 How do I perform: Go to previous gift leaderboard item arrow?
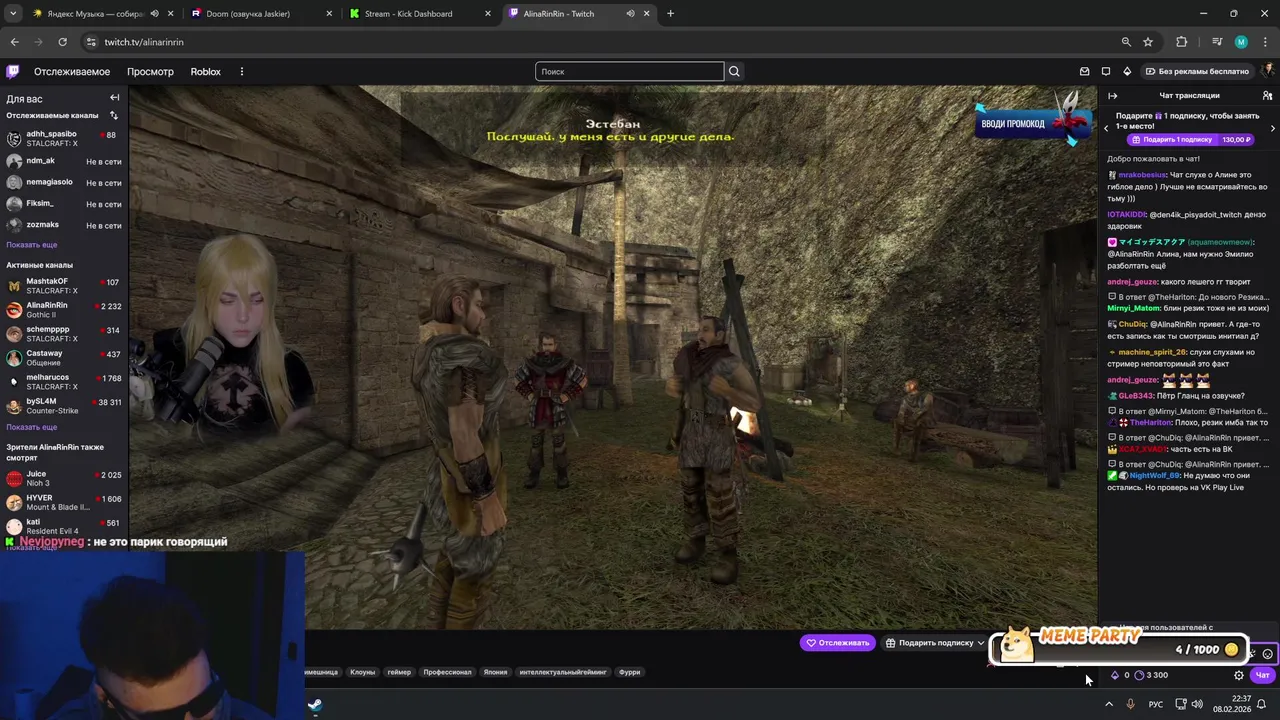[1106, 128]
